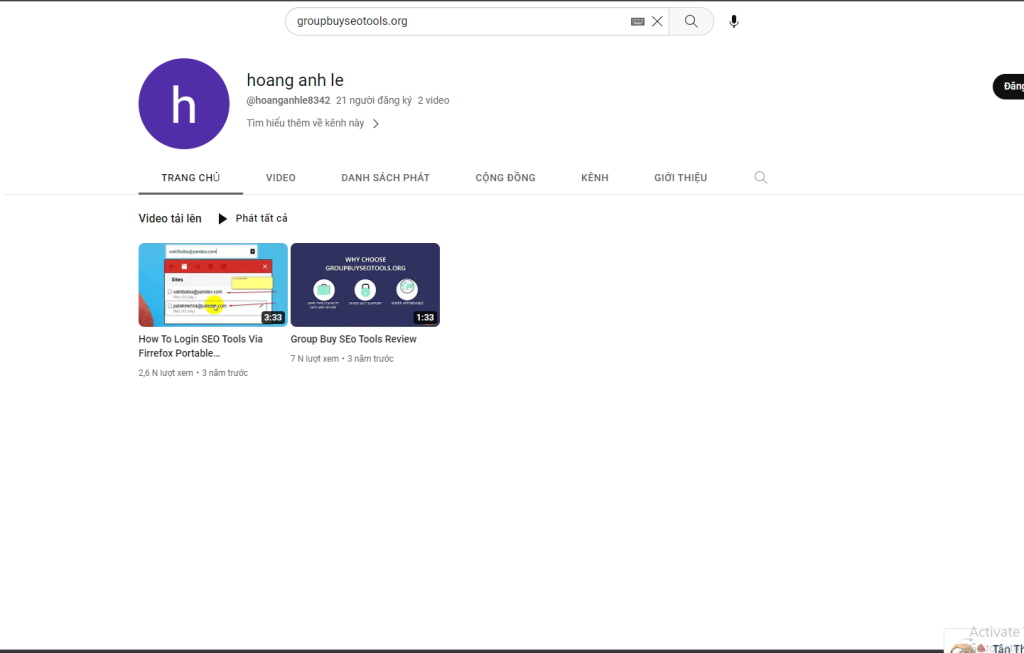Click the 'Video tải lên' section heading
The image size is (1024, 653).
pos(170,218)
